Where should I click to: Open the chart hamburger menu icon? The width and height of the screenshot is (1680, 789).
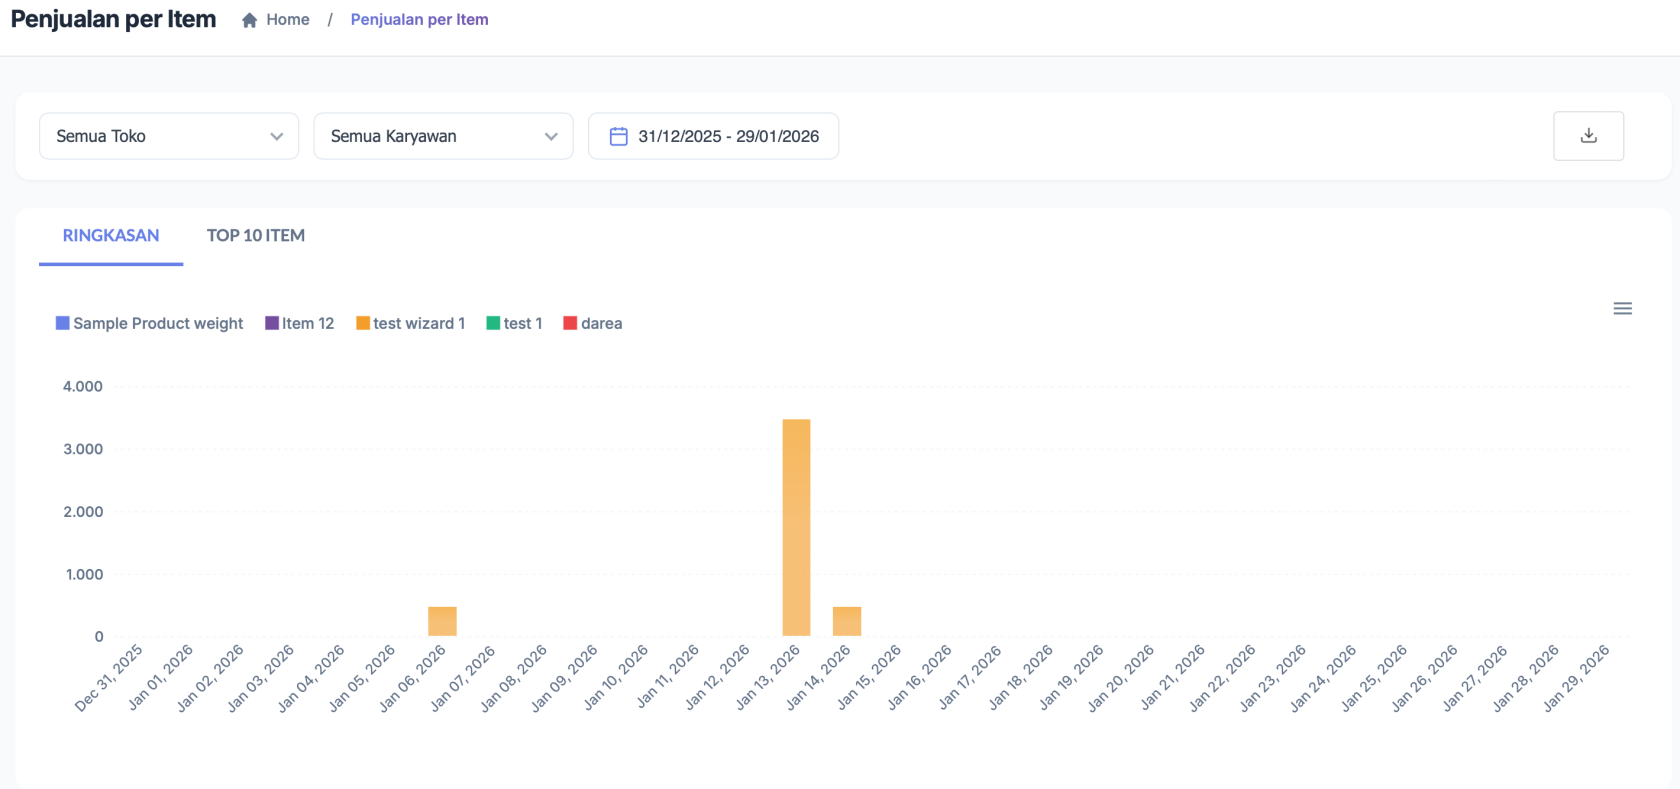point(1622,309)
